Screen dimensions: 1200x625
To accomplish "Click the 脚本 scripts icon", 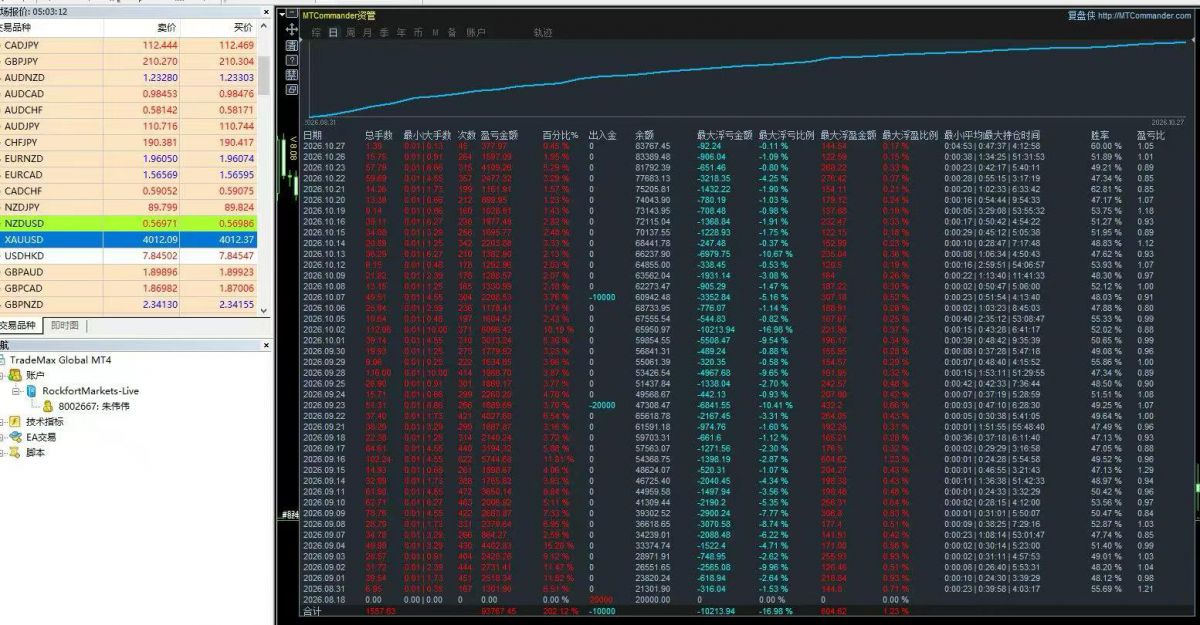I will point(15,453).
